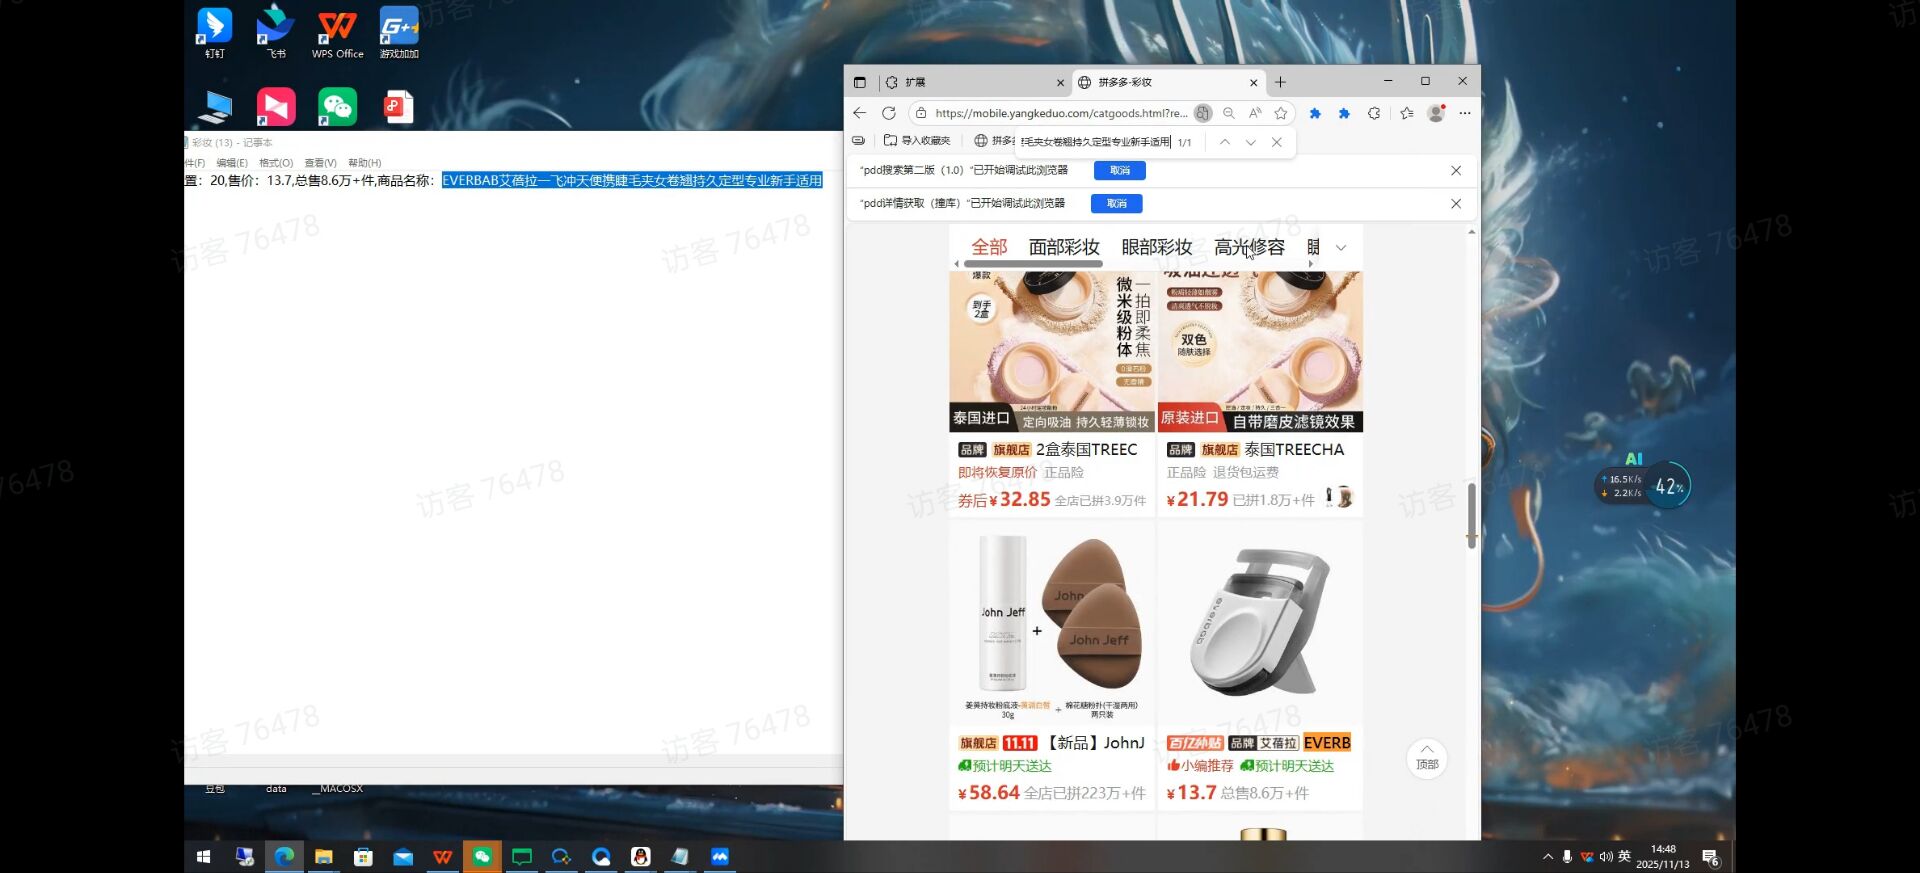This screenshot has width=1920, height=873.
Task: Refresh the browser page
Action: point(888,113)
